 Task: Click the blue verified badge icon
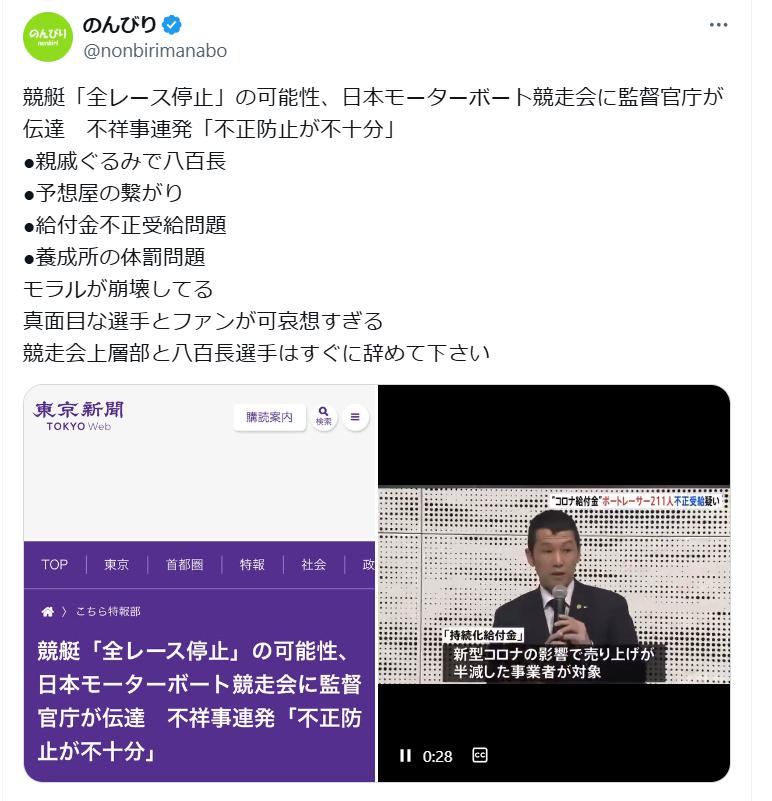(172, 25)
